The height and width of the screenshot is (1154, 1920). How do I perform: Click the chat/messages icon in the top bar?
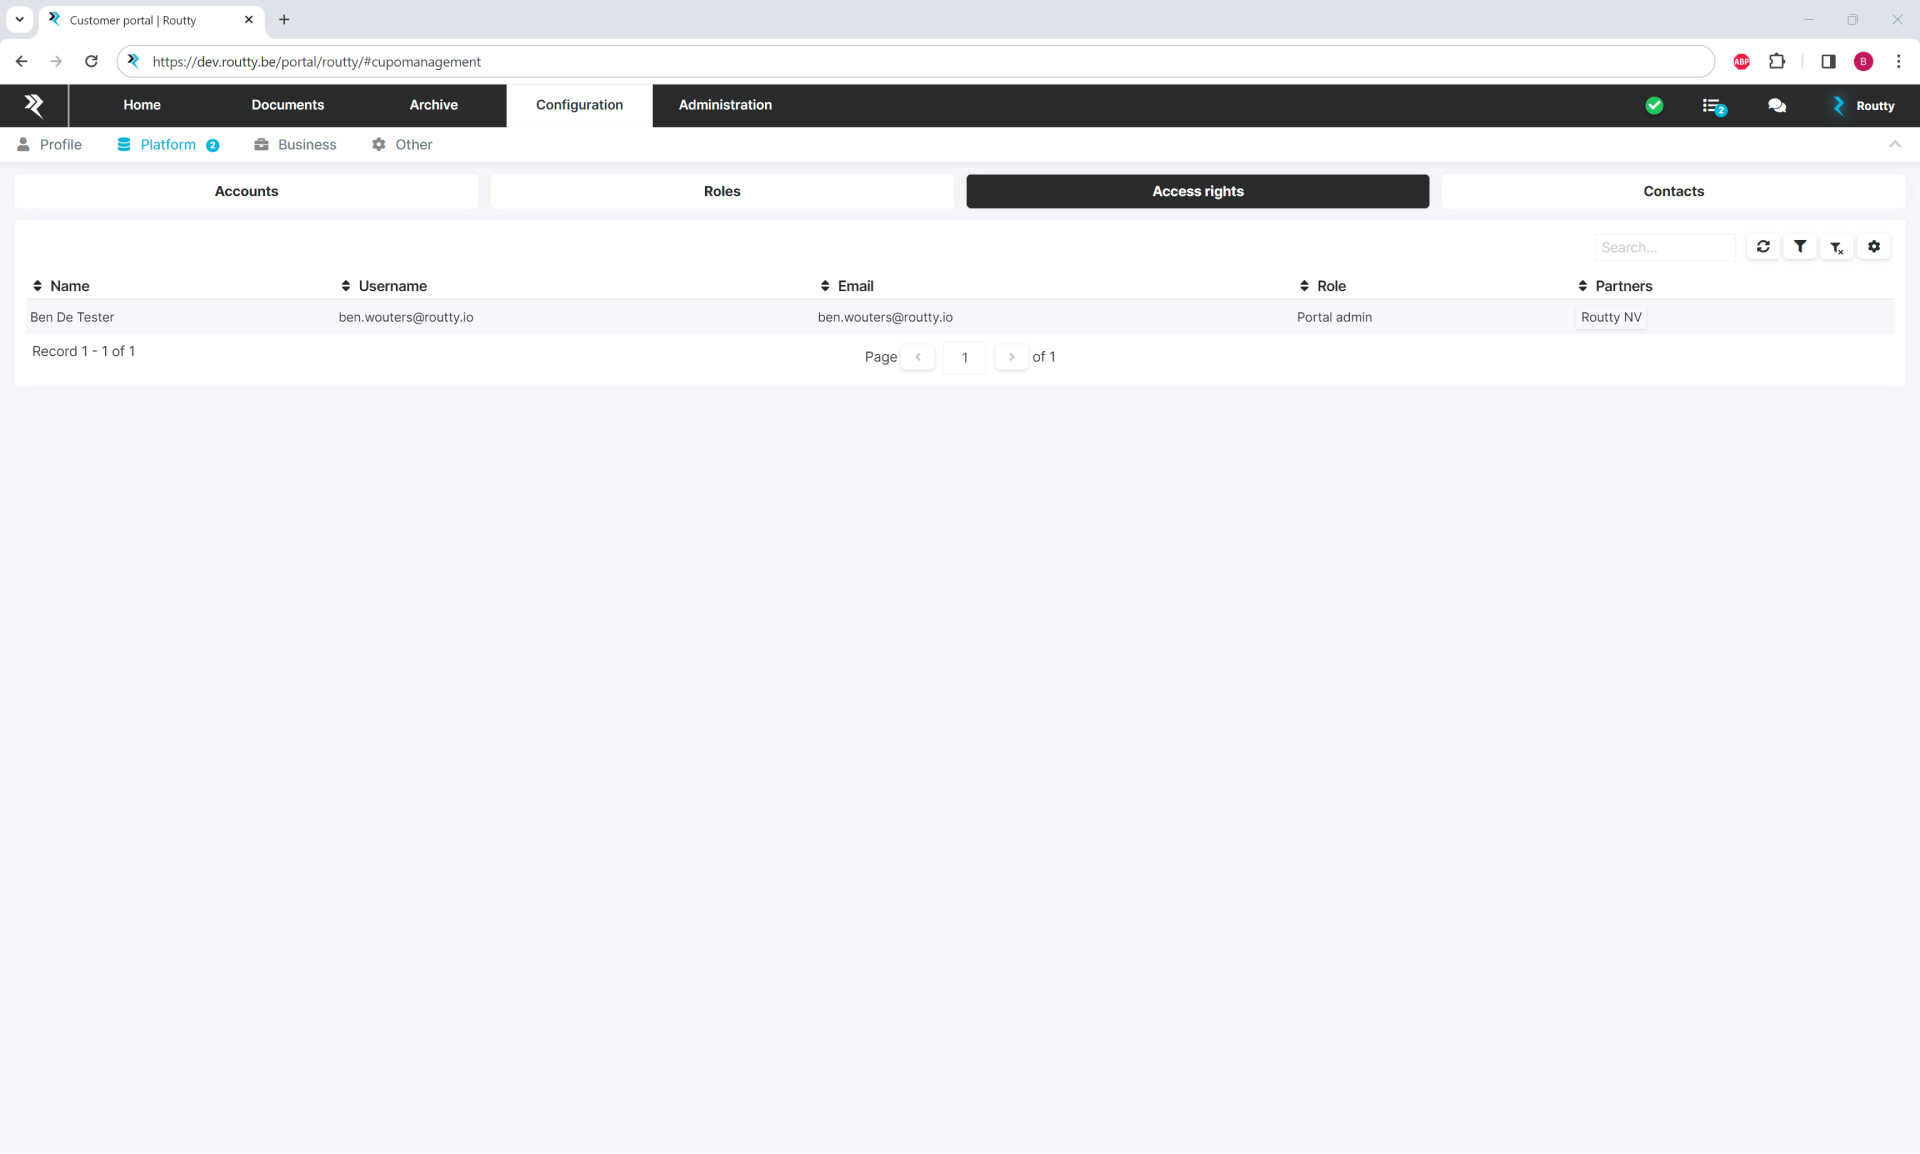1777,106
